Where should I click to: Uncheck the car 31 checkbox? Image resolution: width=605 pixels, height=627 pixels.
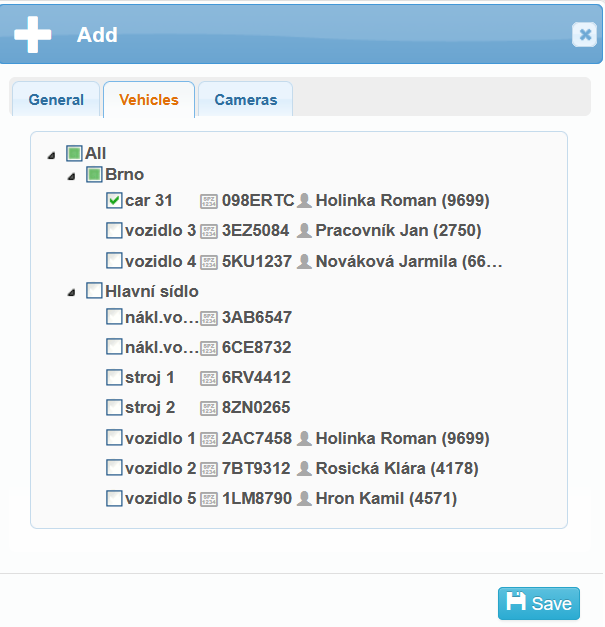click(x=114, y=201)
